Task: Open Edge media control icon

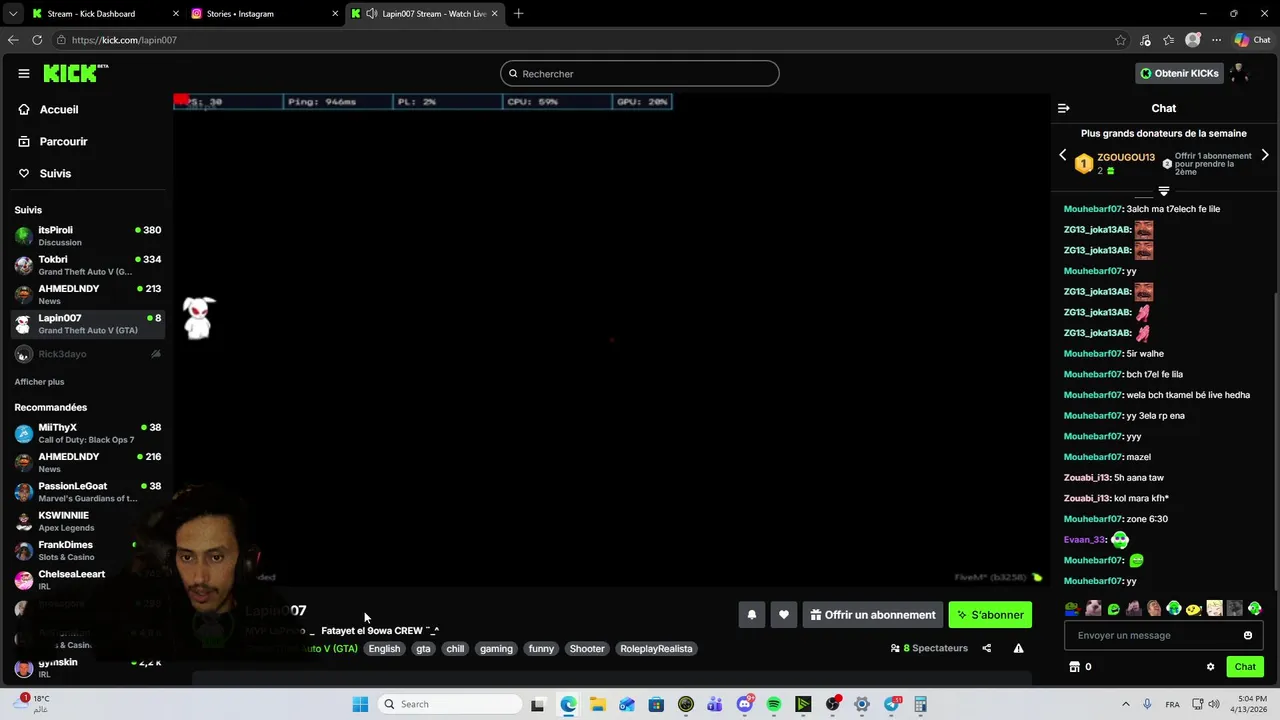Action: [x=1145, y=40]
